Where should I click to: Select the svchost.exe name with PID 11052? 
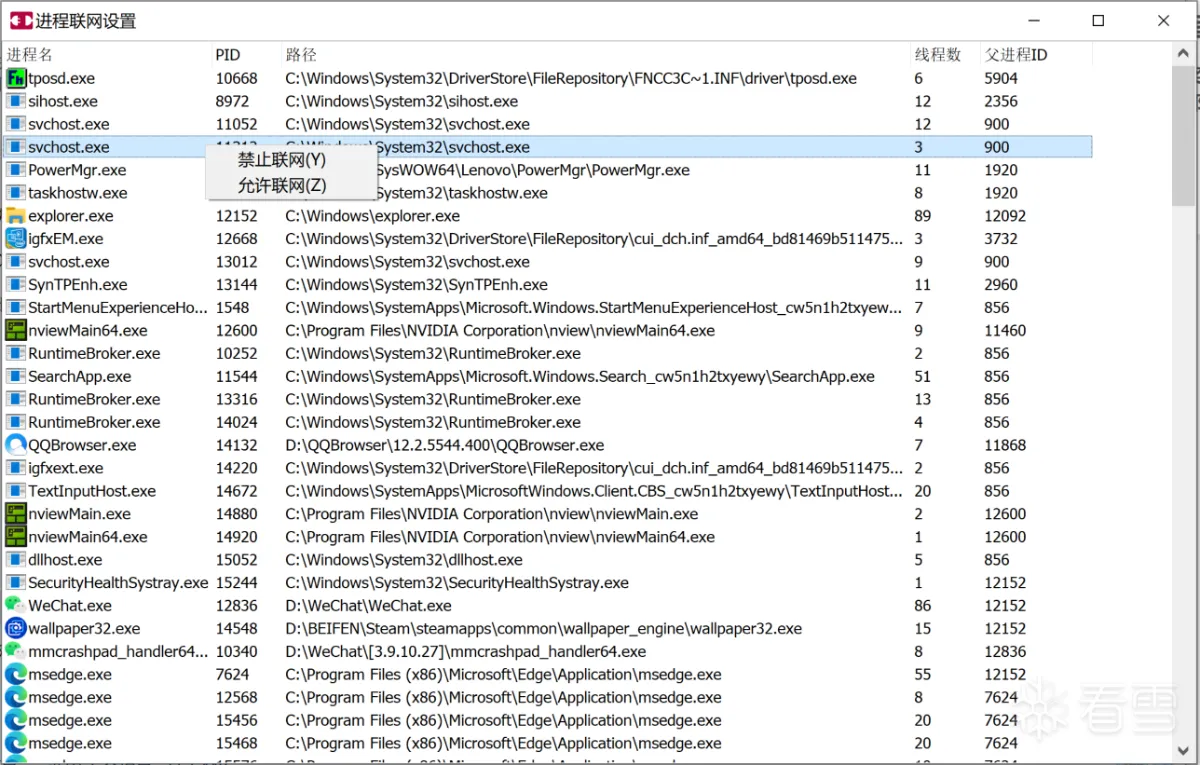(69, 124)
